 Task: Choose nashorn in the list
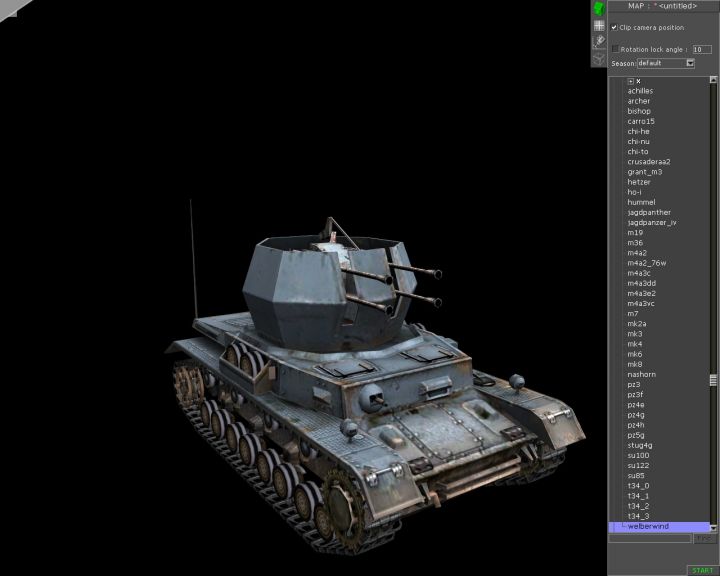(642, 374)
